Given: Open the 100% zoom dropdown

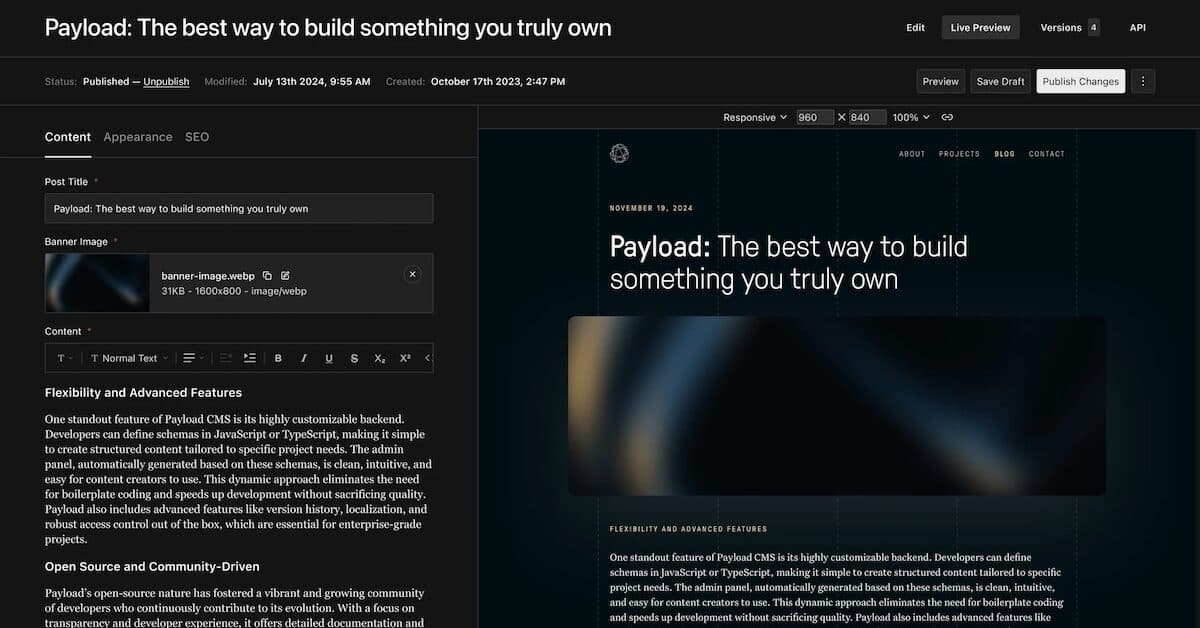Looking at the screenshot, I should (911, 117).
